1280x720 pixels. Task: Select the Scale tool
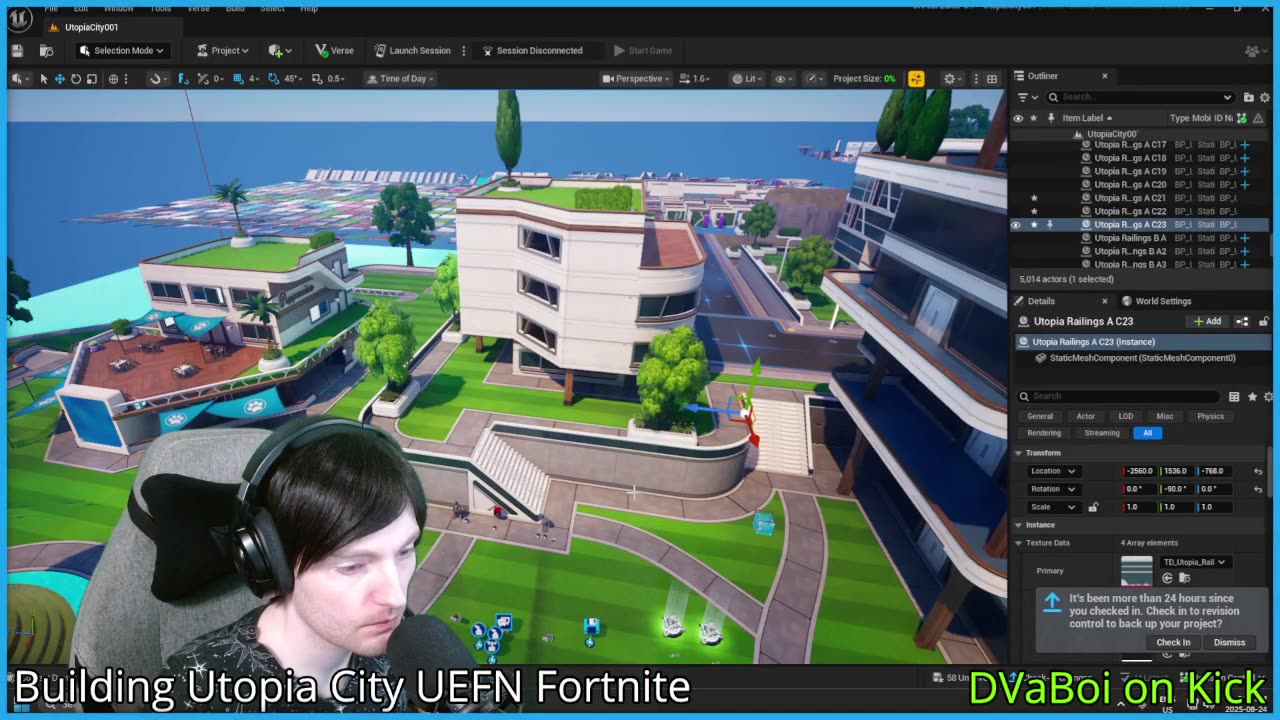91,78
